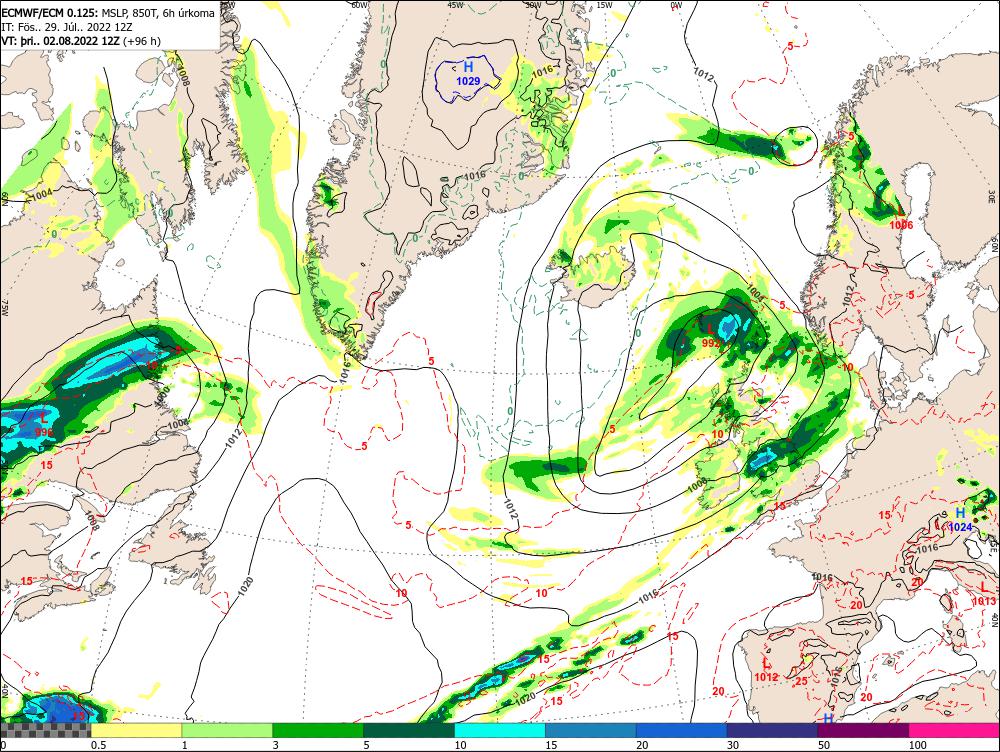Click the light green 1–3 legend swatch
1000x752 pixels.
tap(227, 730)
